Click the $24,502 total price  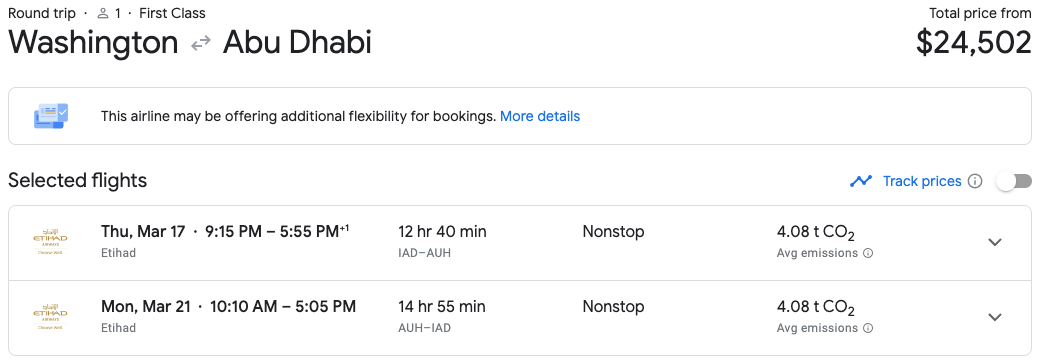point(974,43)
